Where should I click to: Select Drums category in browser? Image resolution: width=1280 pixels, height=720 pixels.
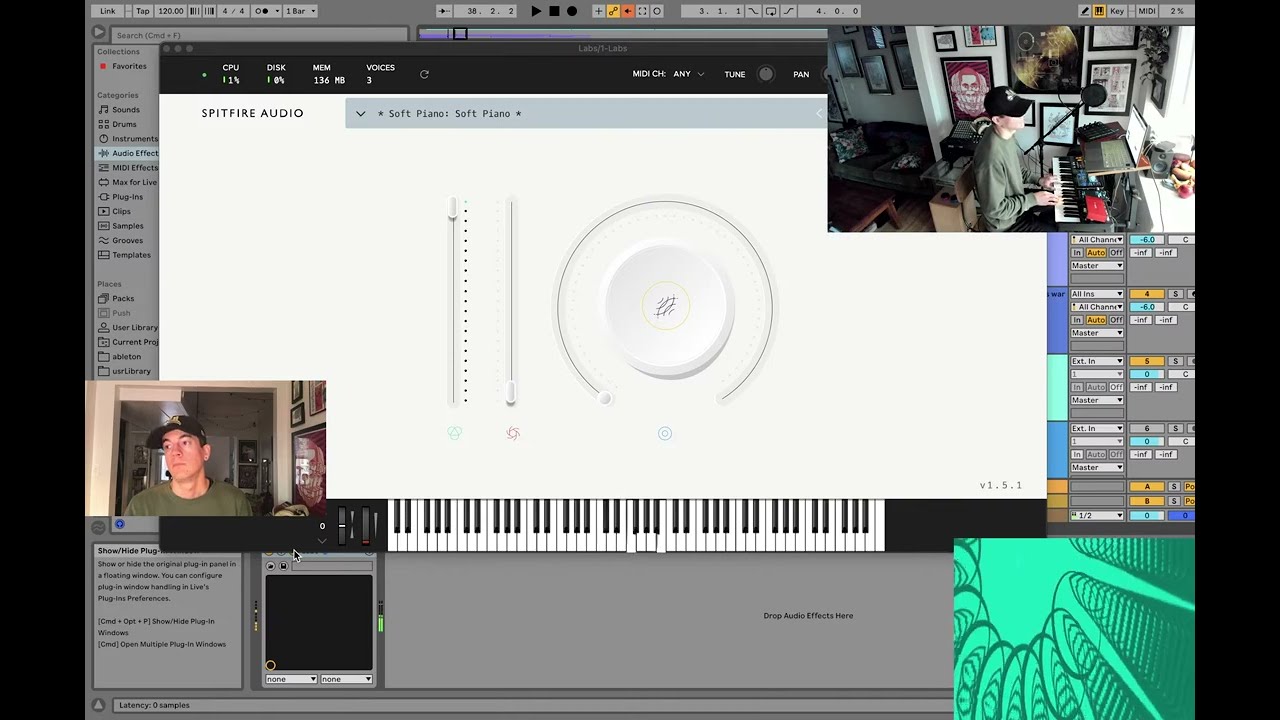pyautogui.click(x=124, y=124)
